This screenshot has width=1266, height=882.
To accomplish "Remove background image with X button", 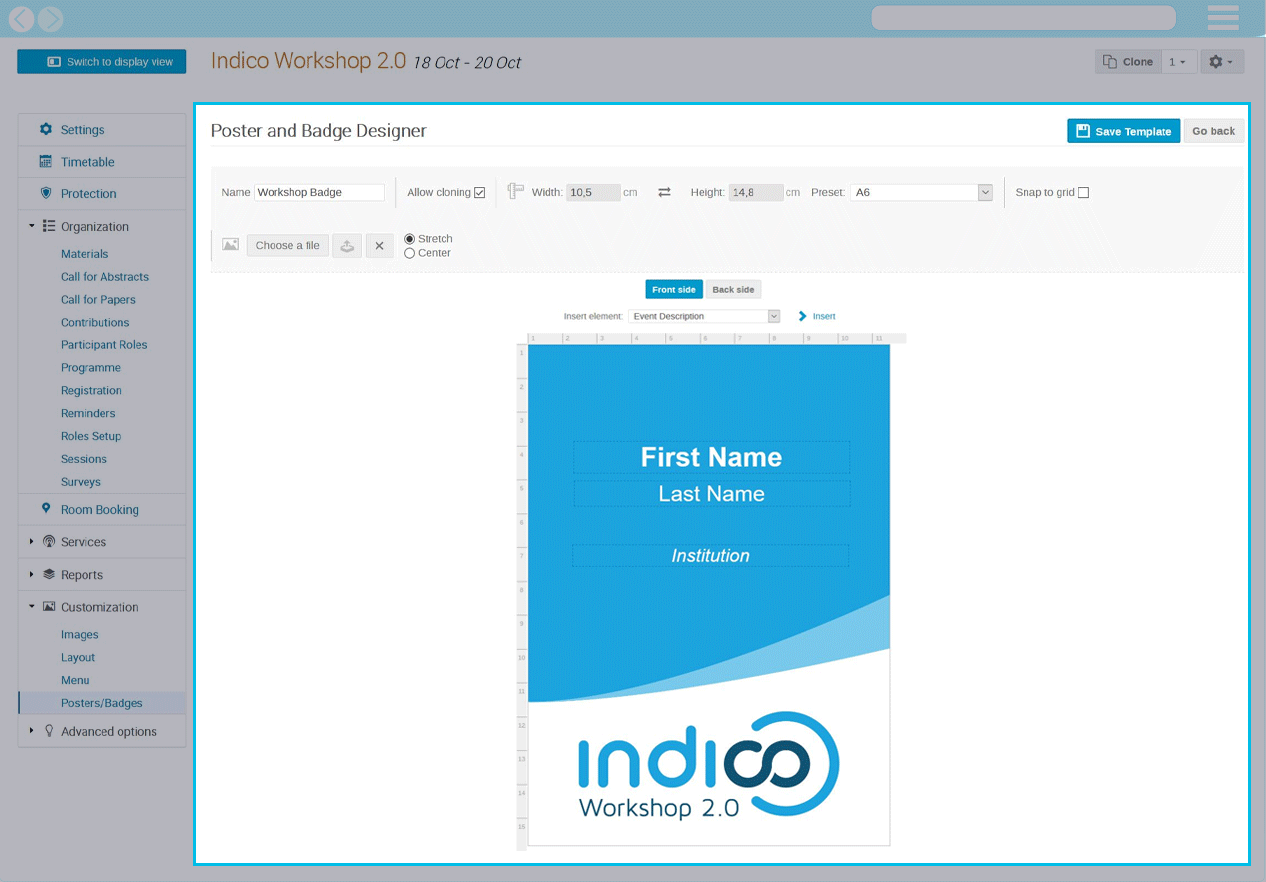I will (379, 246).
